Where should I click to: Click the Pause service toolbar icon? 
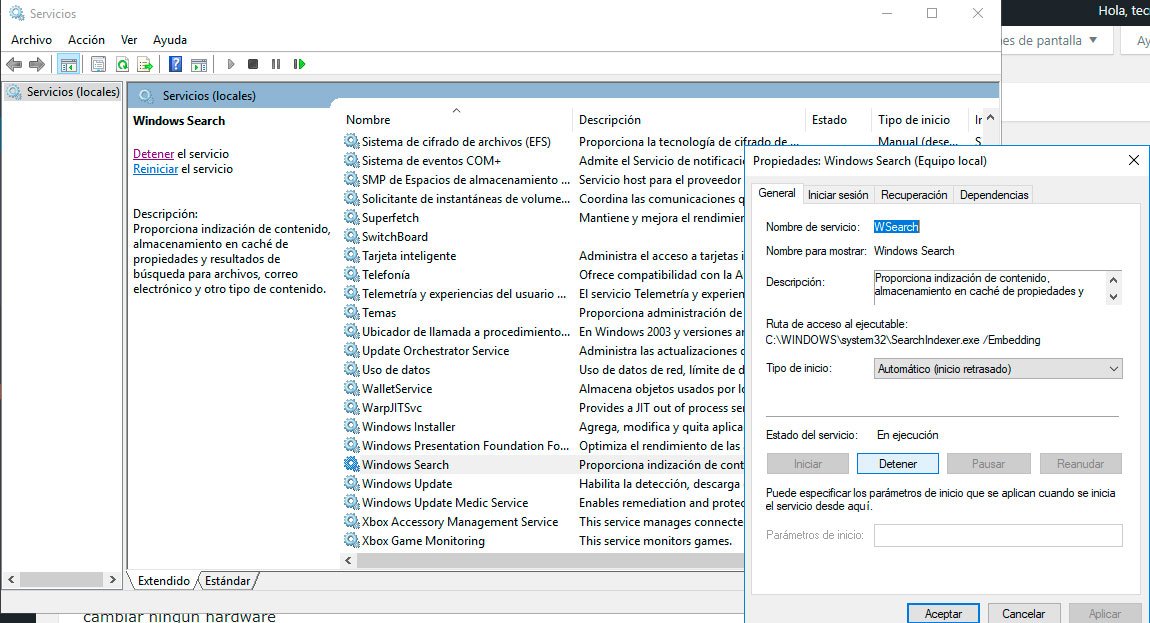click(x=276, y=65)
